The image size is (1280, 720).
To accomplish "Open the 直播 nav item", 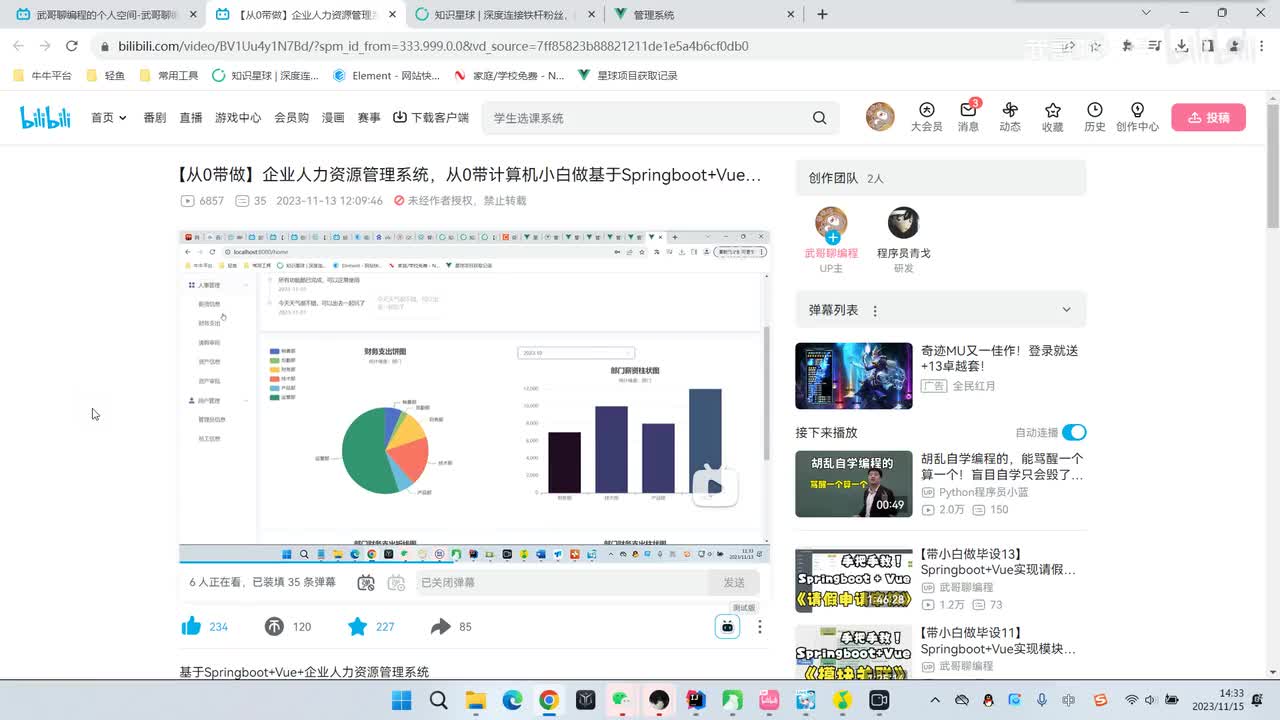I will [x=191, y=118].
